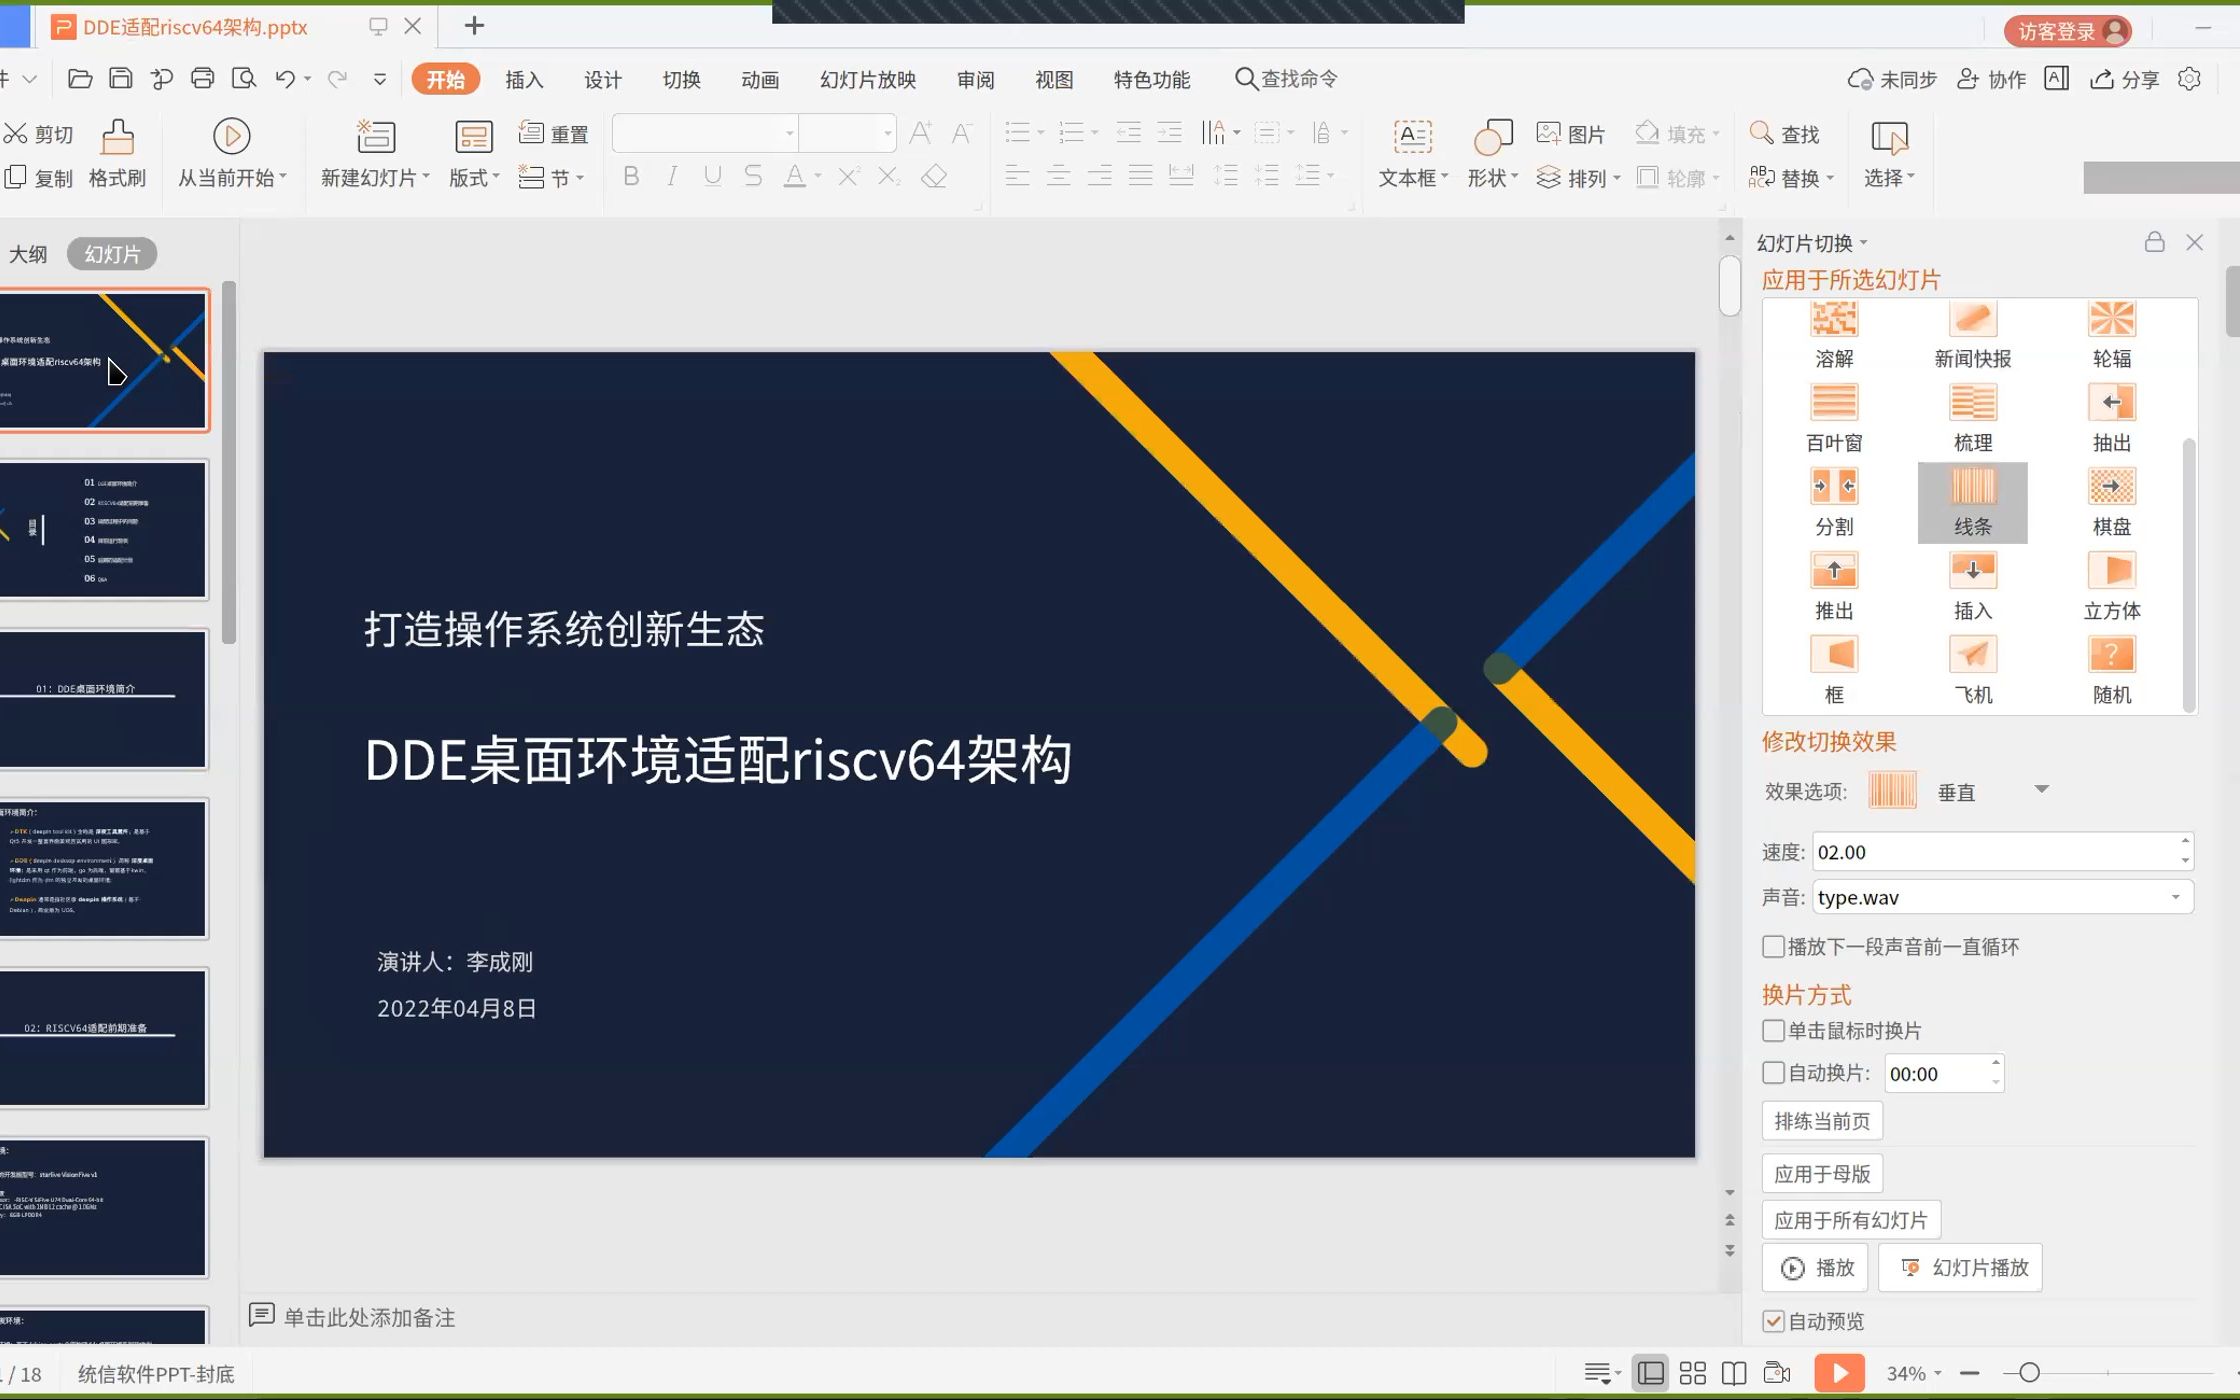2240x1400 pixels.
Task: Pick the 梳理 comb transition
Action: tap(1973, 419)
